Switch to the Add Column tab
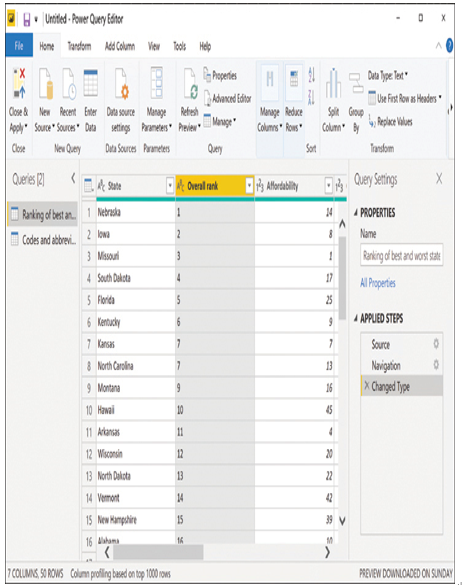Image resolution: width=463 pixels, height=587 pixels. pos(120,46)
